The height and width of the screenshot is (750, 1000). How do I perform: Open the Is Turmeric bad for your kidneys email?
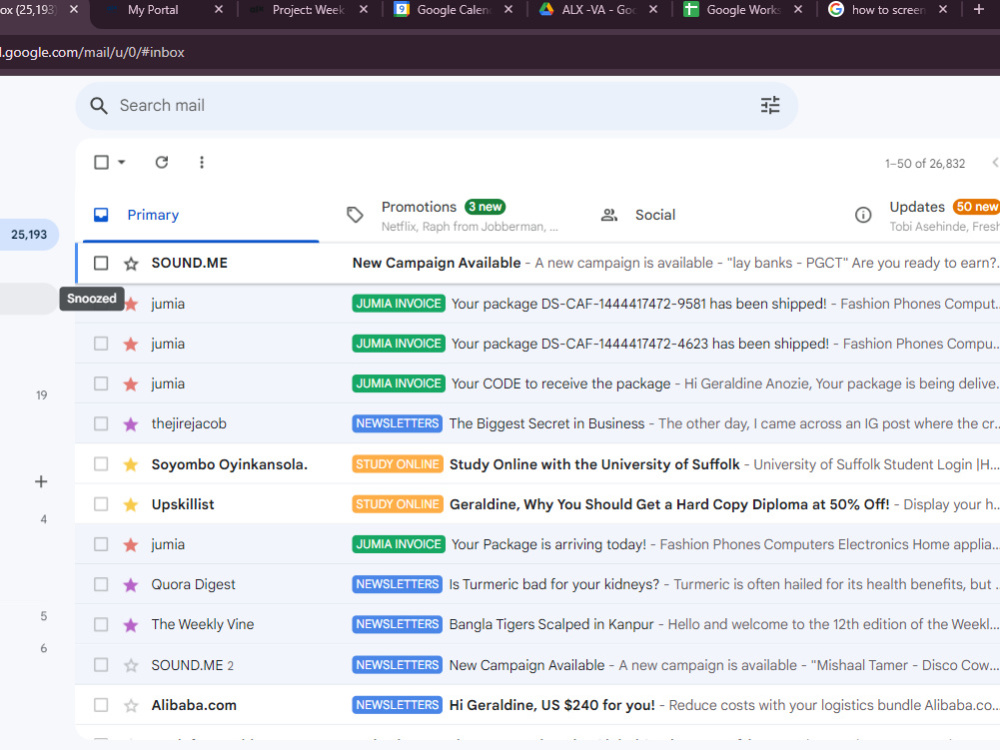click(538, 585)
